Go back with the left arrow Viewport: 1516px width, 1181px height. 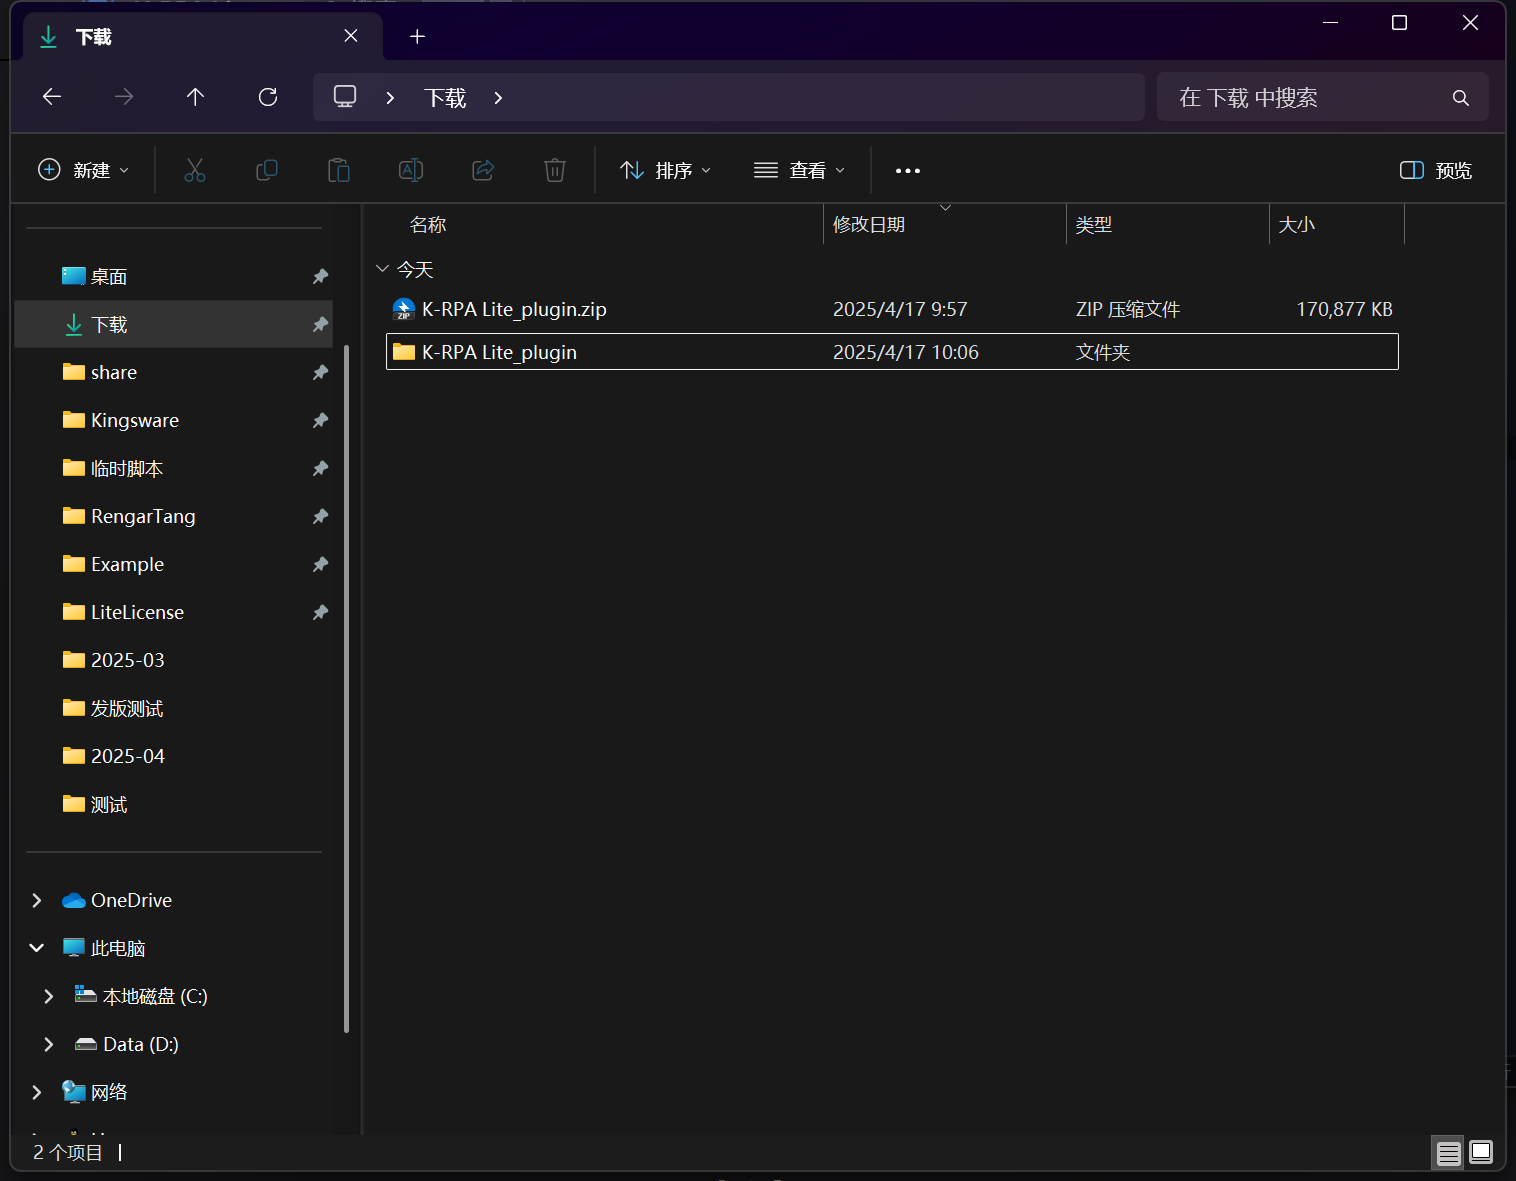click(52, 97)
